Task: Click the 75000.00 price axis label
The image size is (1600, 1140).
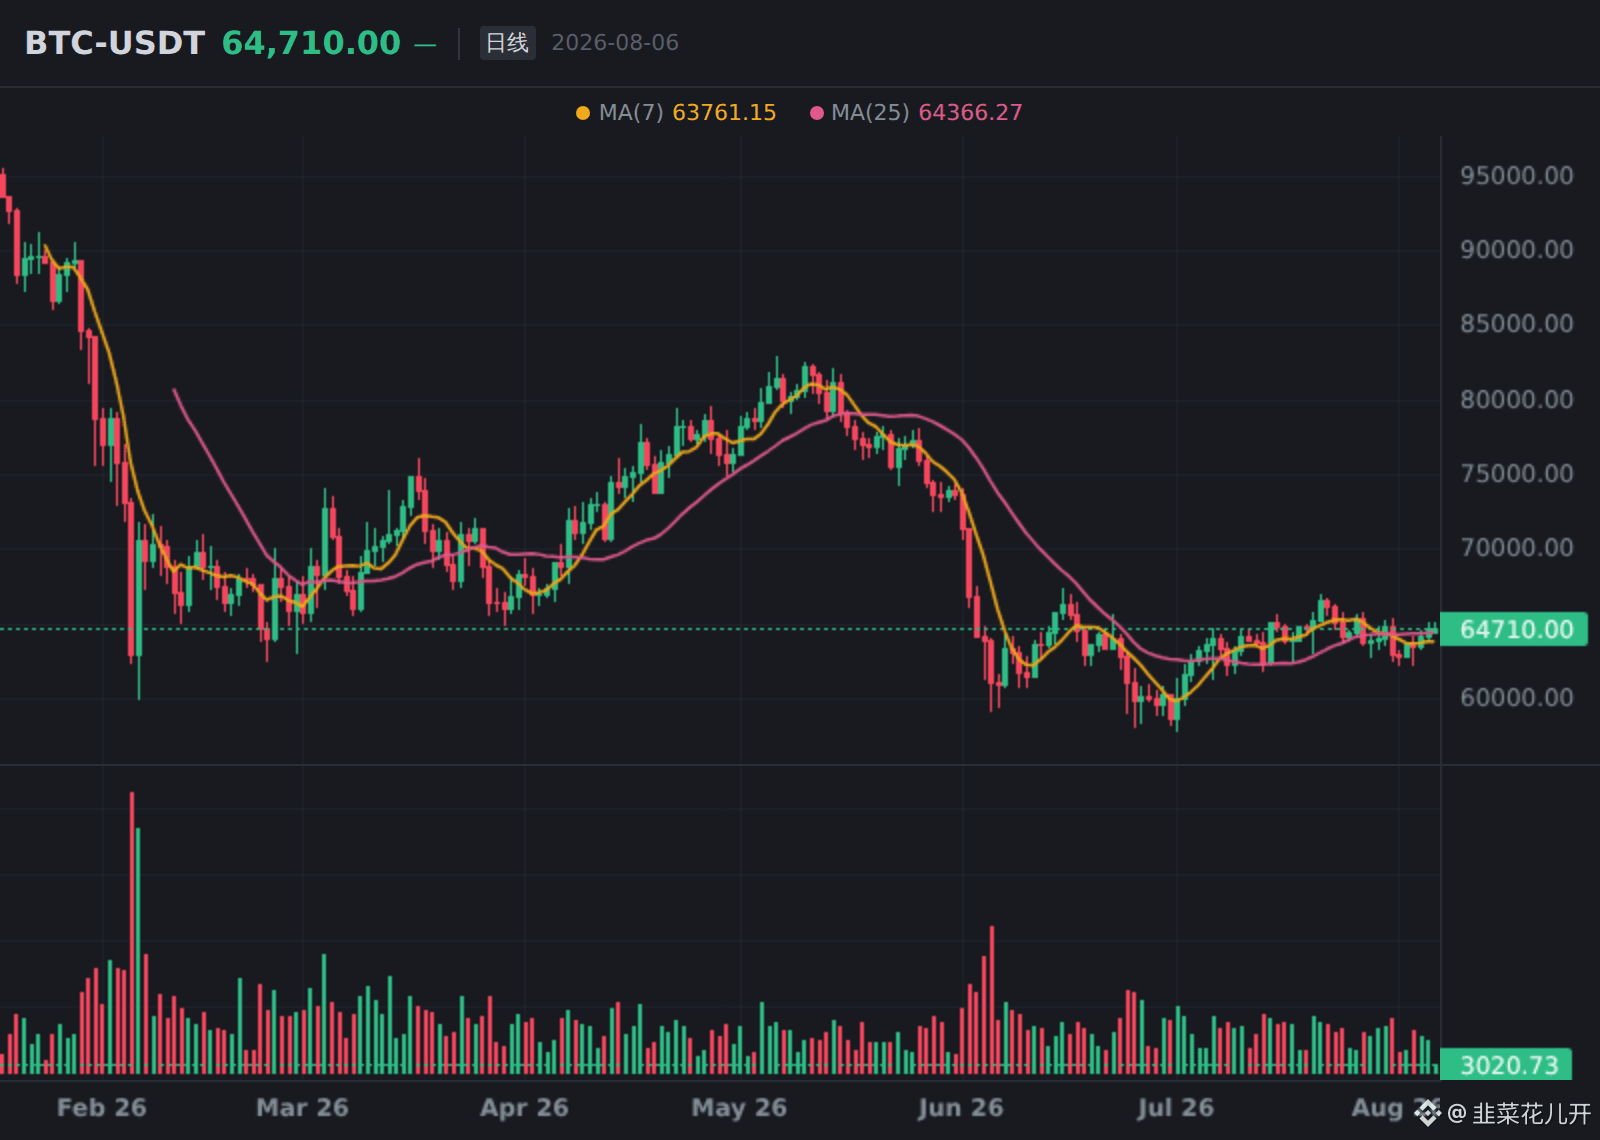Action: (x=1516, y=474)
